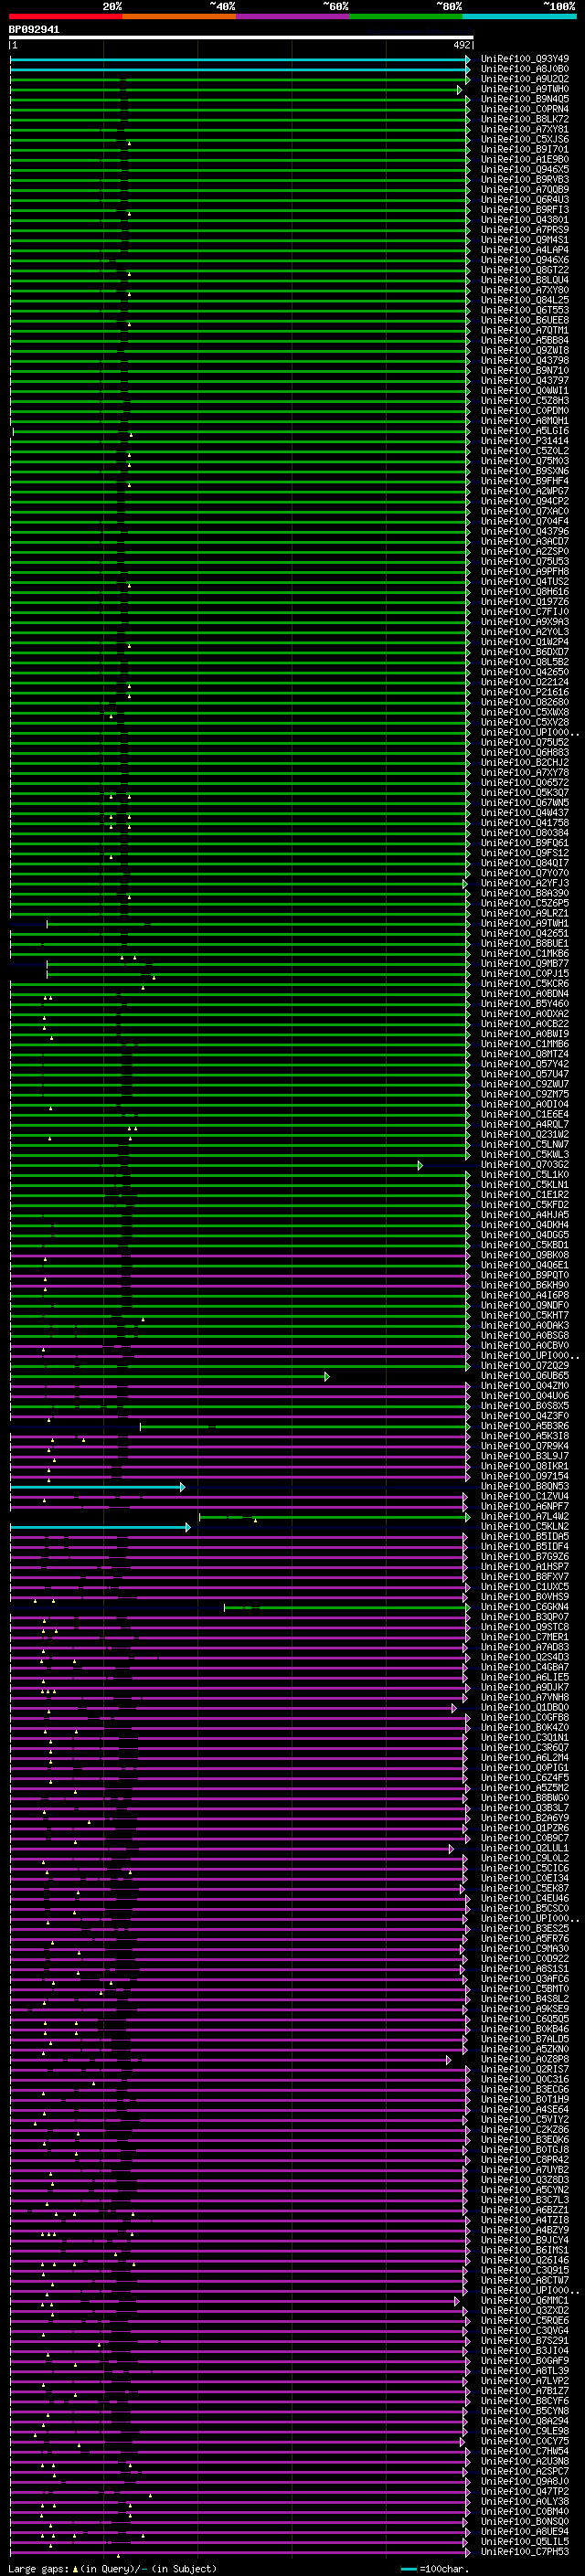Click the cyan ~100% legend color bar
The height and width of the screenshot is (2576, 585).
pyautogui.click(x=519, y=16)
